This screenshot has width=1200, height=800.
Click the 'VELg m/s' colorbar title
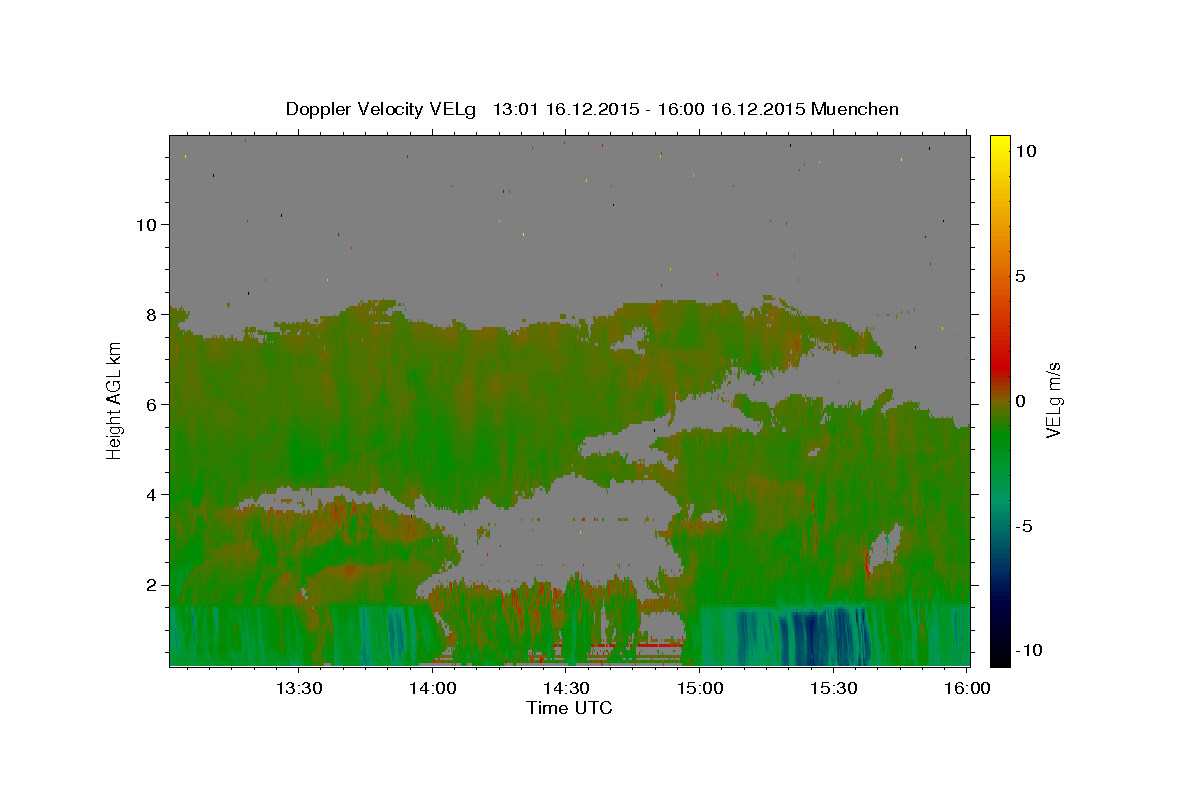click(1054, 400)
